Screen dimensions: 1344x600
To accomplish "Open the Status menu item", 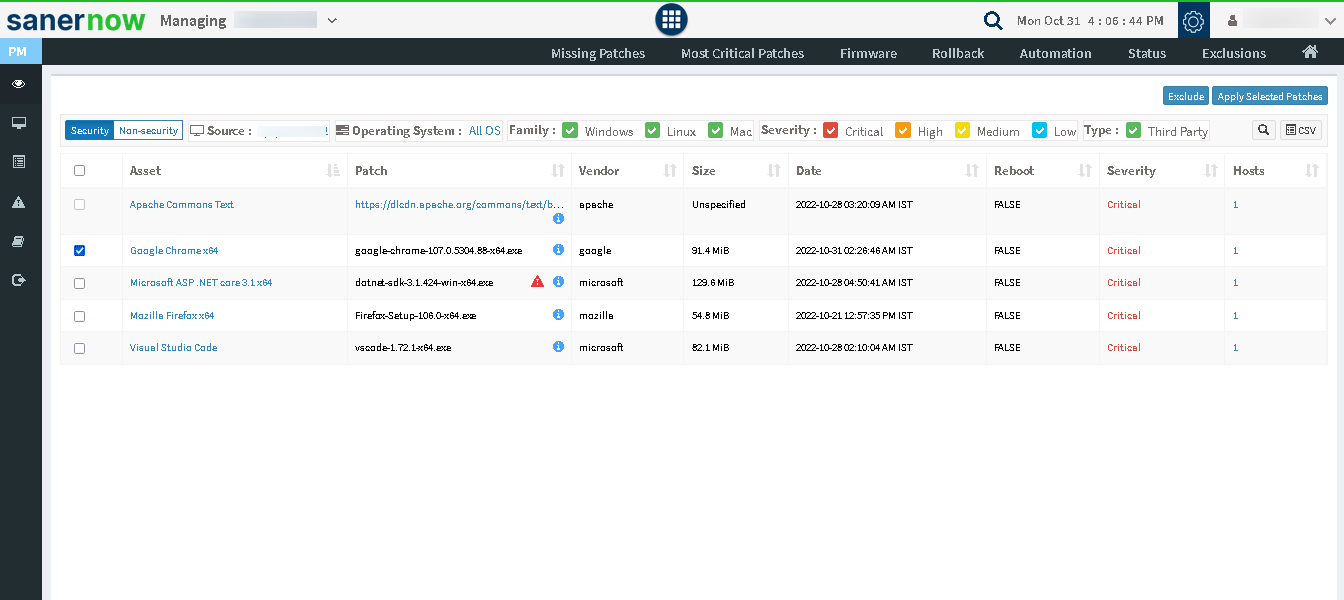I will coord(1147,53).
